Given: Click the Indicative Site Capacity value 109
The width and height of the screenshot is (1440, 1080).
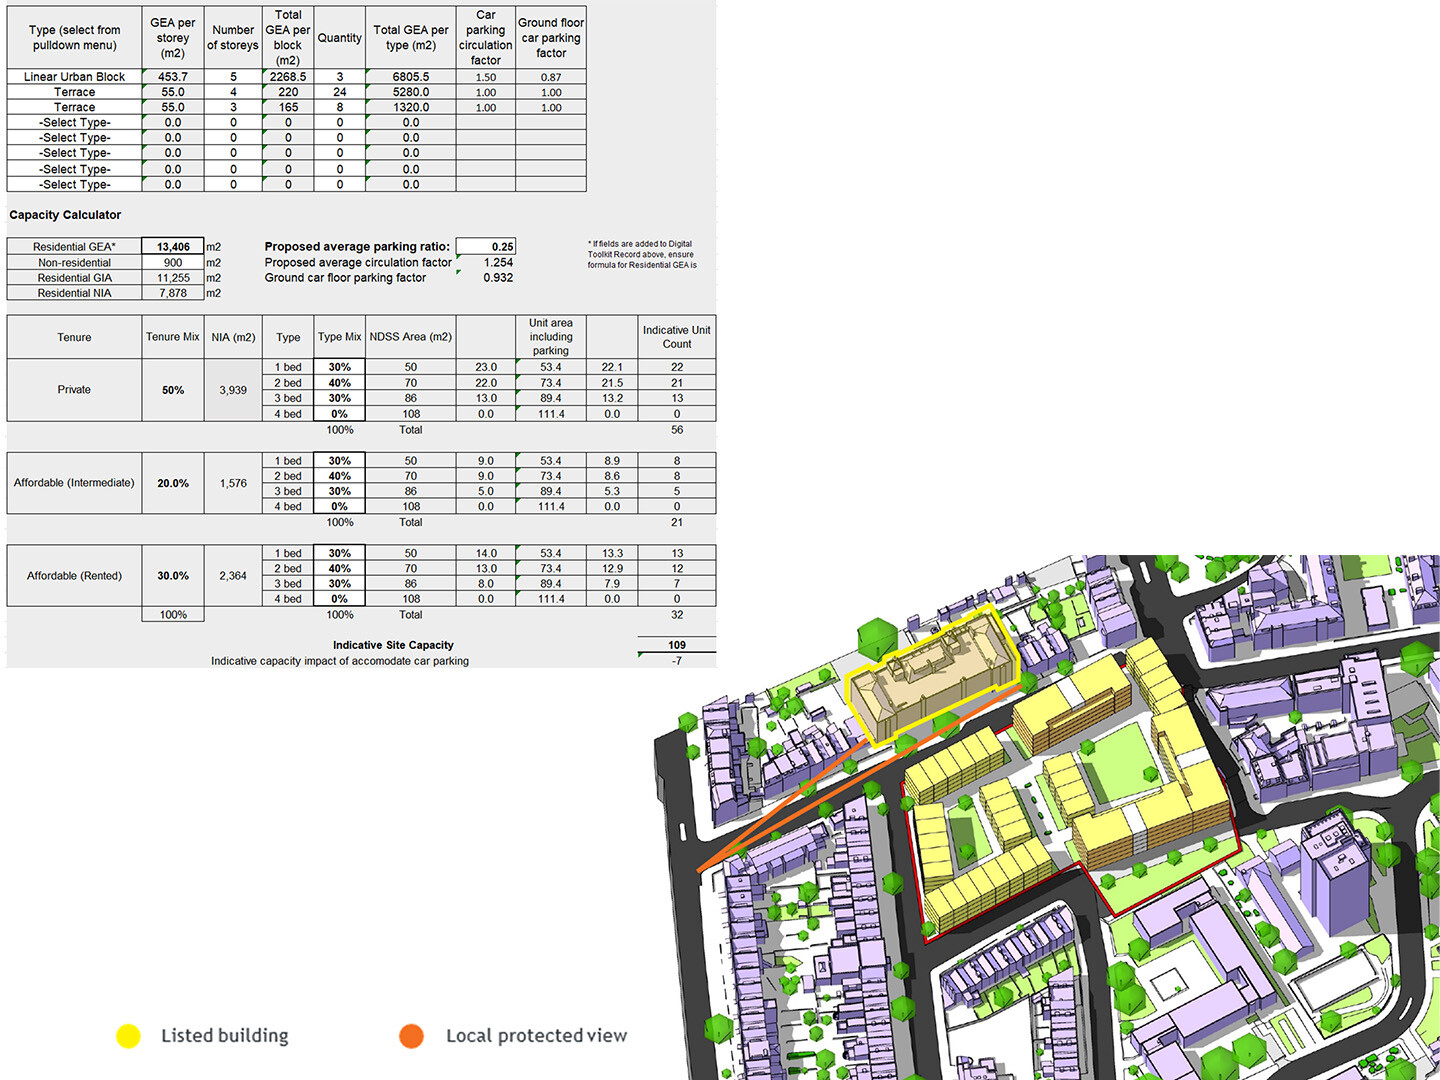Looking at the screenshot, I should tap(677, 645).
